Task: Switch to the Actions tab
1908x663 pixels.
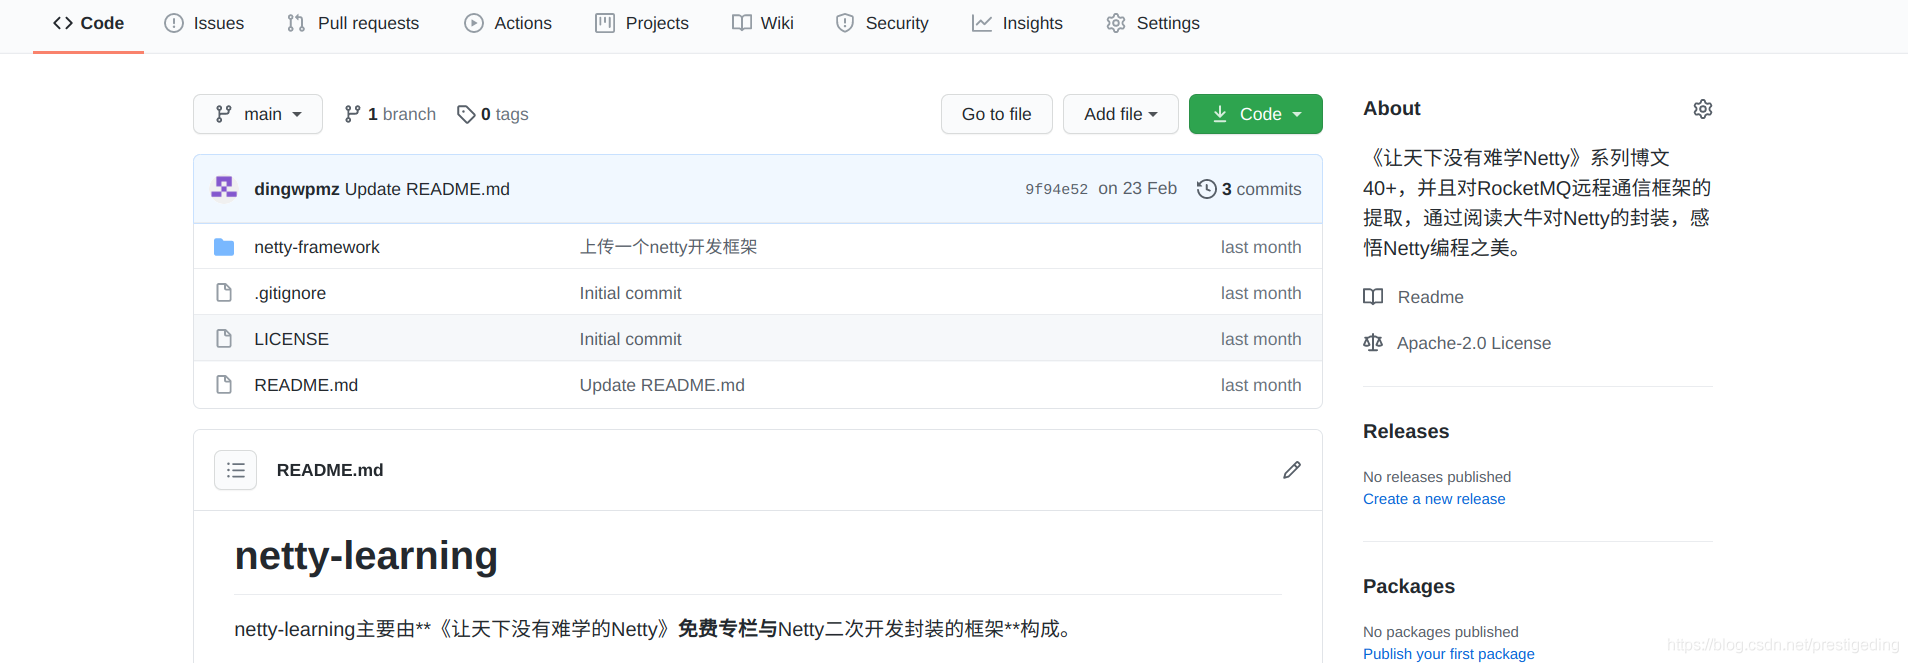Action: click(508, 23)
